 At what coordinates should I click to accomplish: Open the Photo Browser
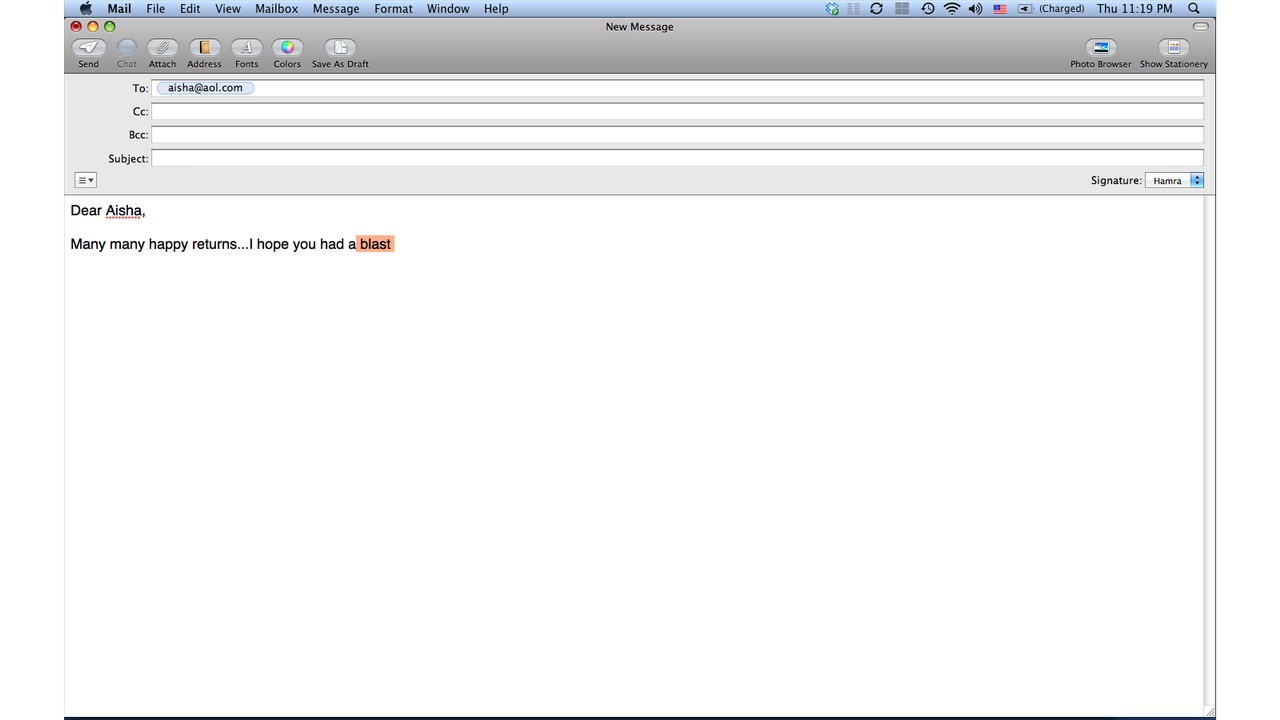tap(1100, 48)
